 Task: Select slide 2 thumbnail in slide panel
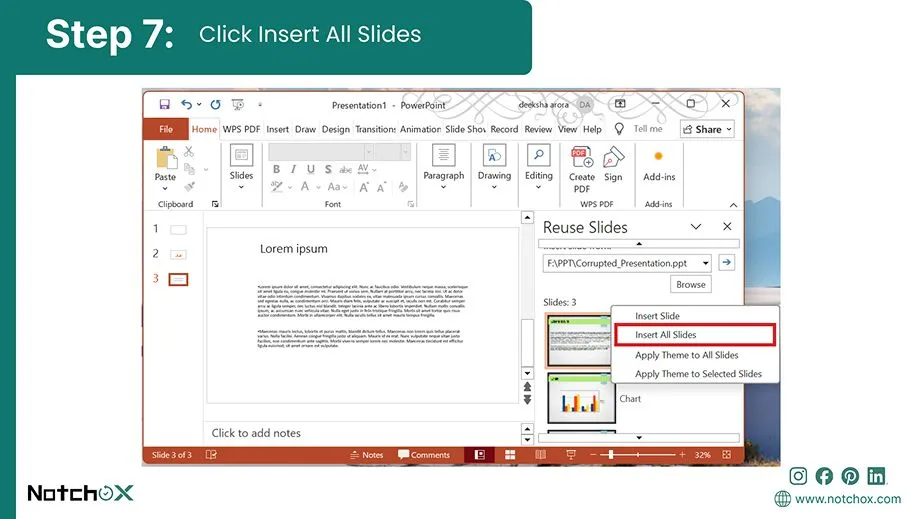[178, 255]
